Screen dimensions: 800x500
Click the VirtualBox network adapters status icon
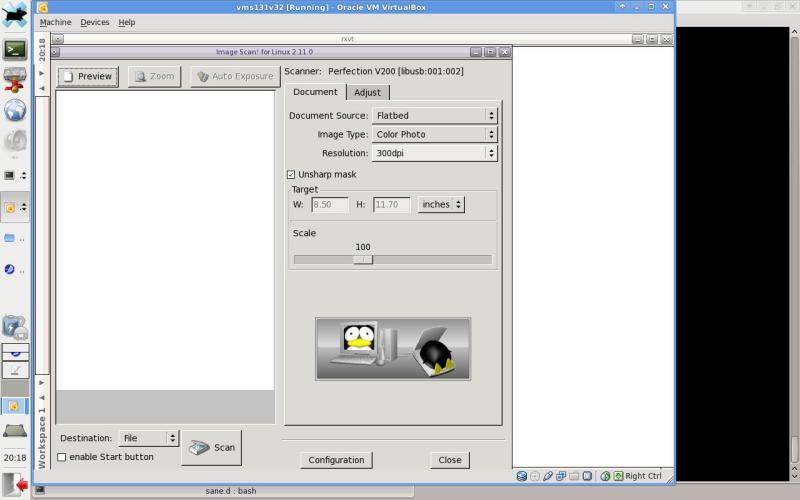pos(561,476)
